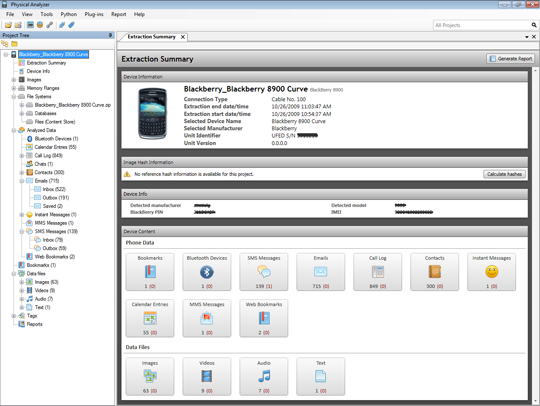The height and width of the screenshot is (406, 540).
Task: Open the tab list dropdown arrow
Action: coord(527,37)
